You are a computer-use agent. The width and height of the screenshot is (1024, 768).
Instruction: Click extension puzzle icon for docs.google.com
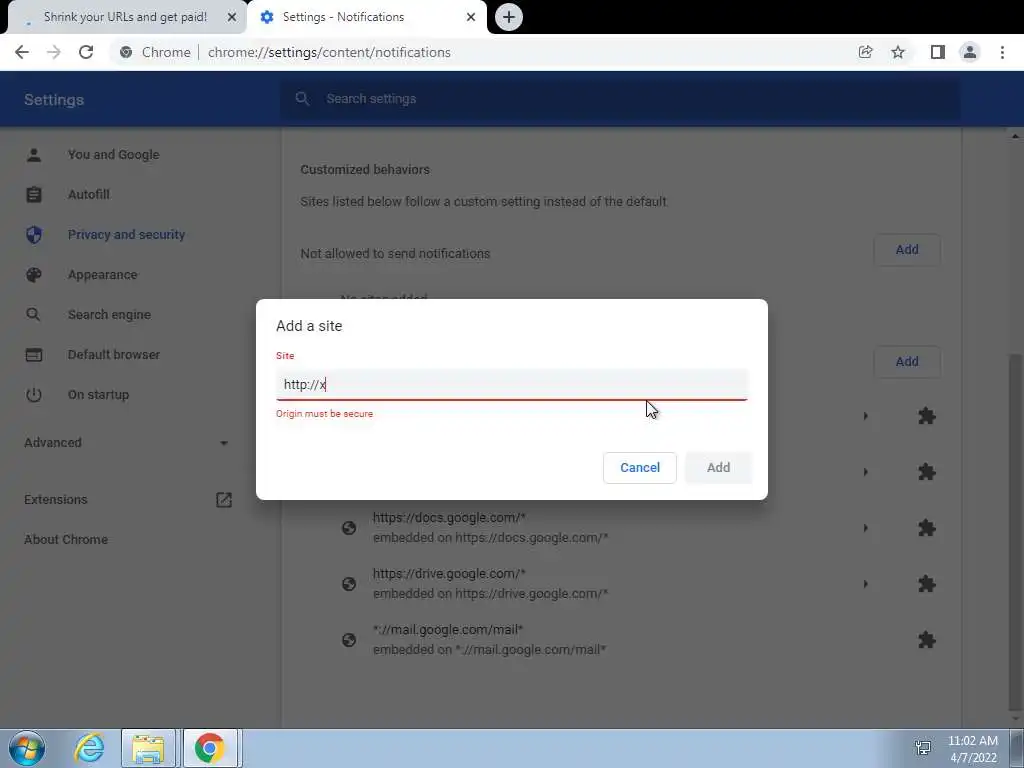coord(927,528)
